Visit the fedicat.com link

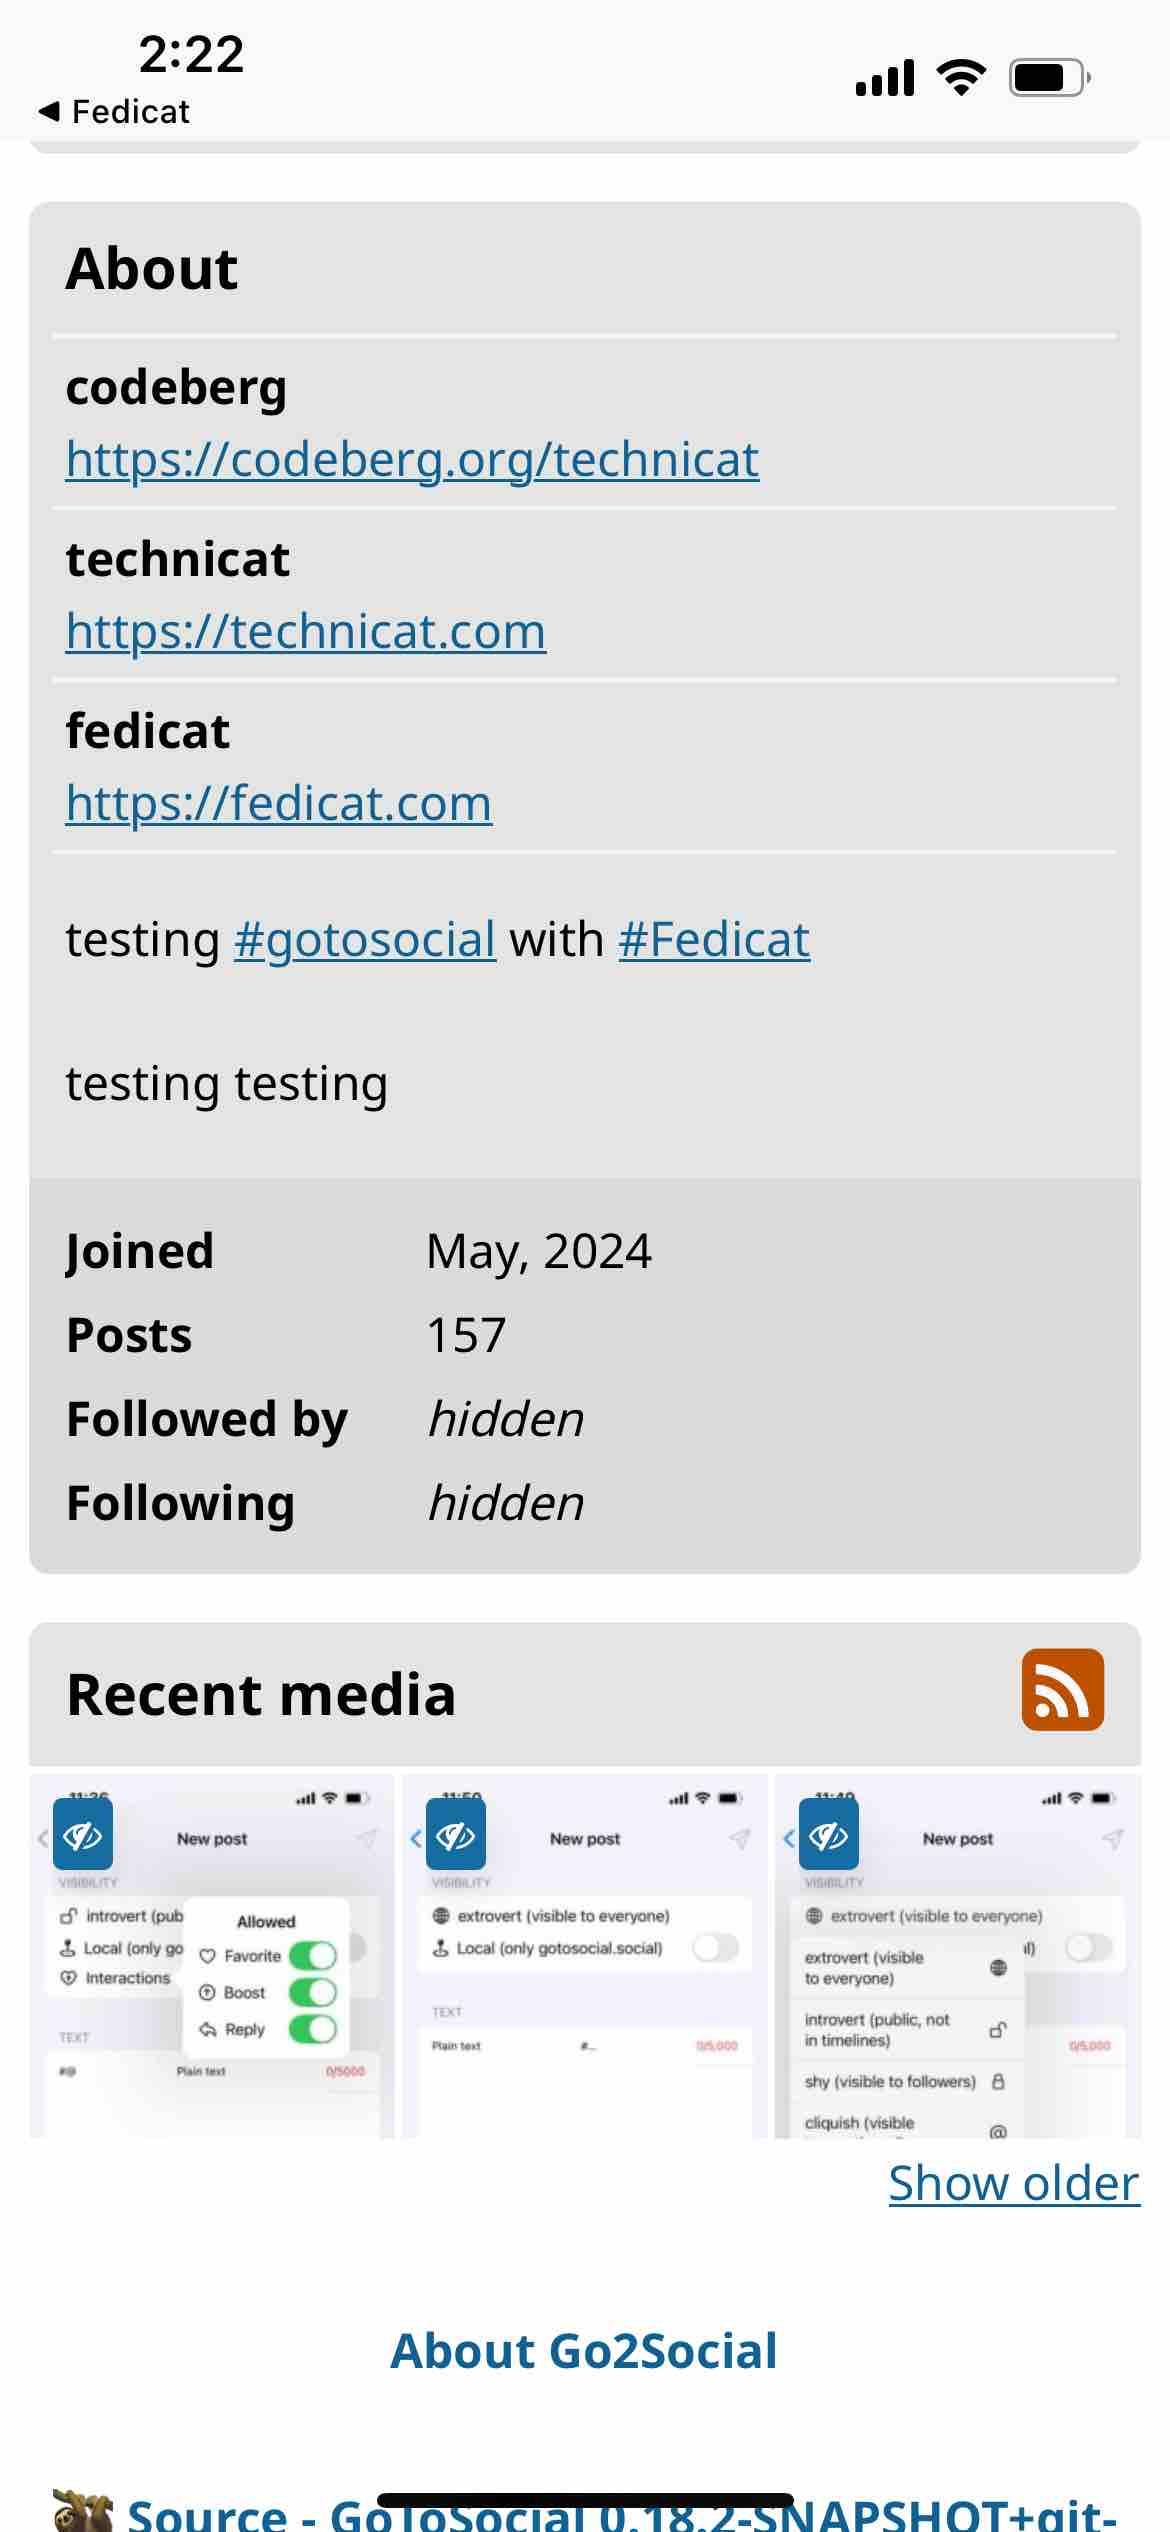pyautogui.click(x=279, y=803)
